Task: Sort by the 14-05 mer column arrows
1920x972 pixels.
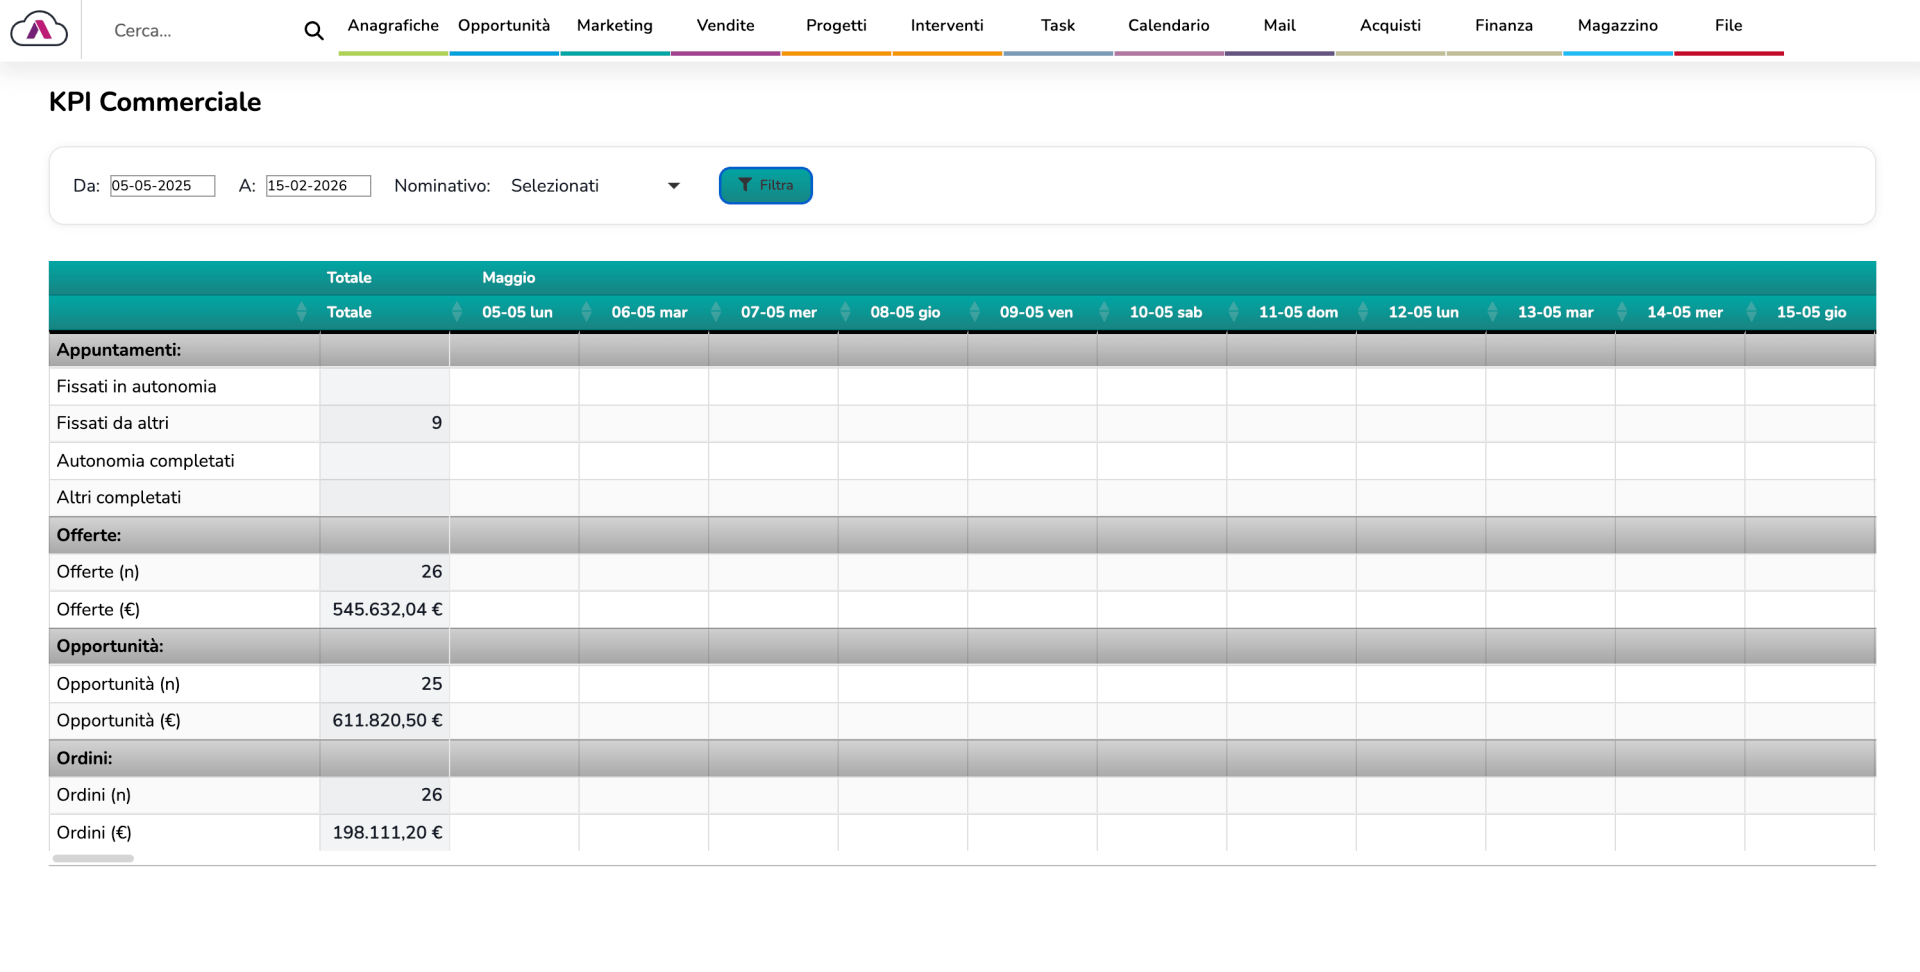Action: click(1751, 312)
